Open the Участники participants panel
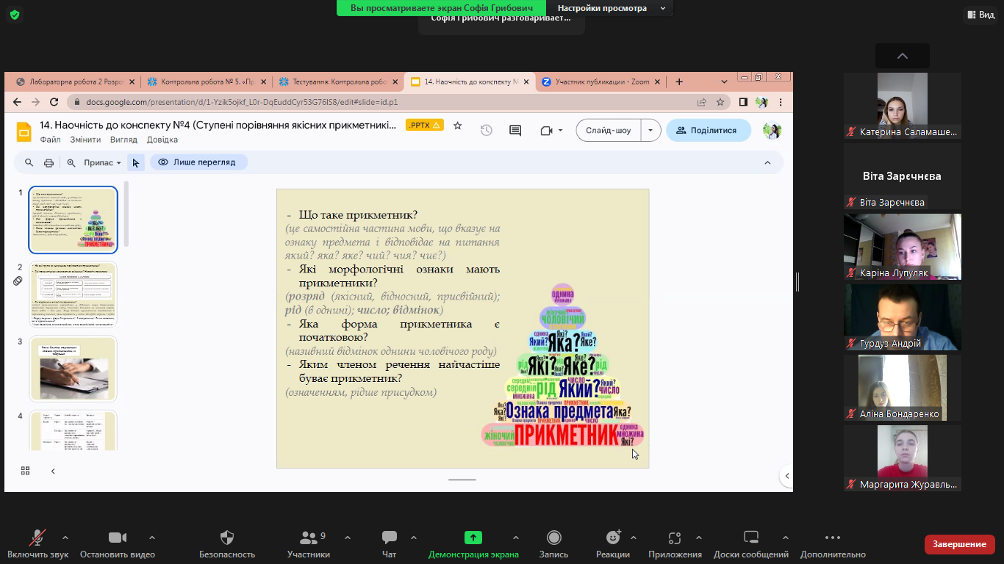 (308, 539)
